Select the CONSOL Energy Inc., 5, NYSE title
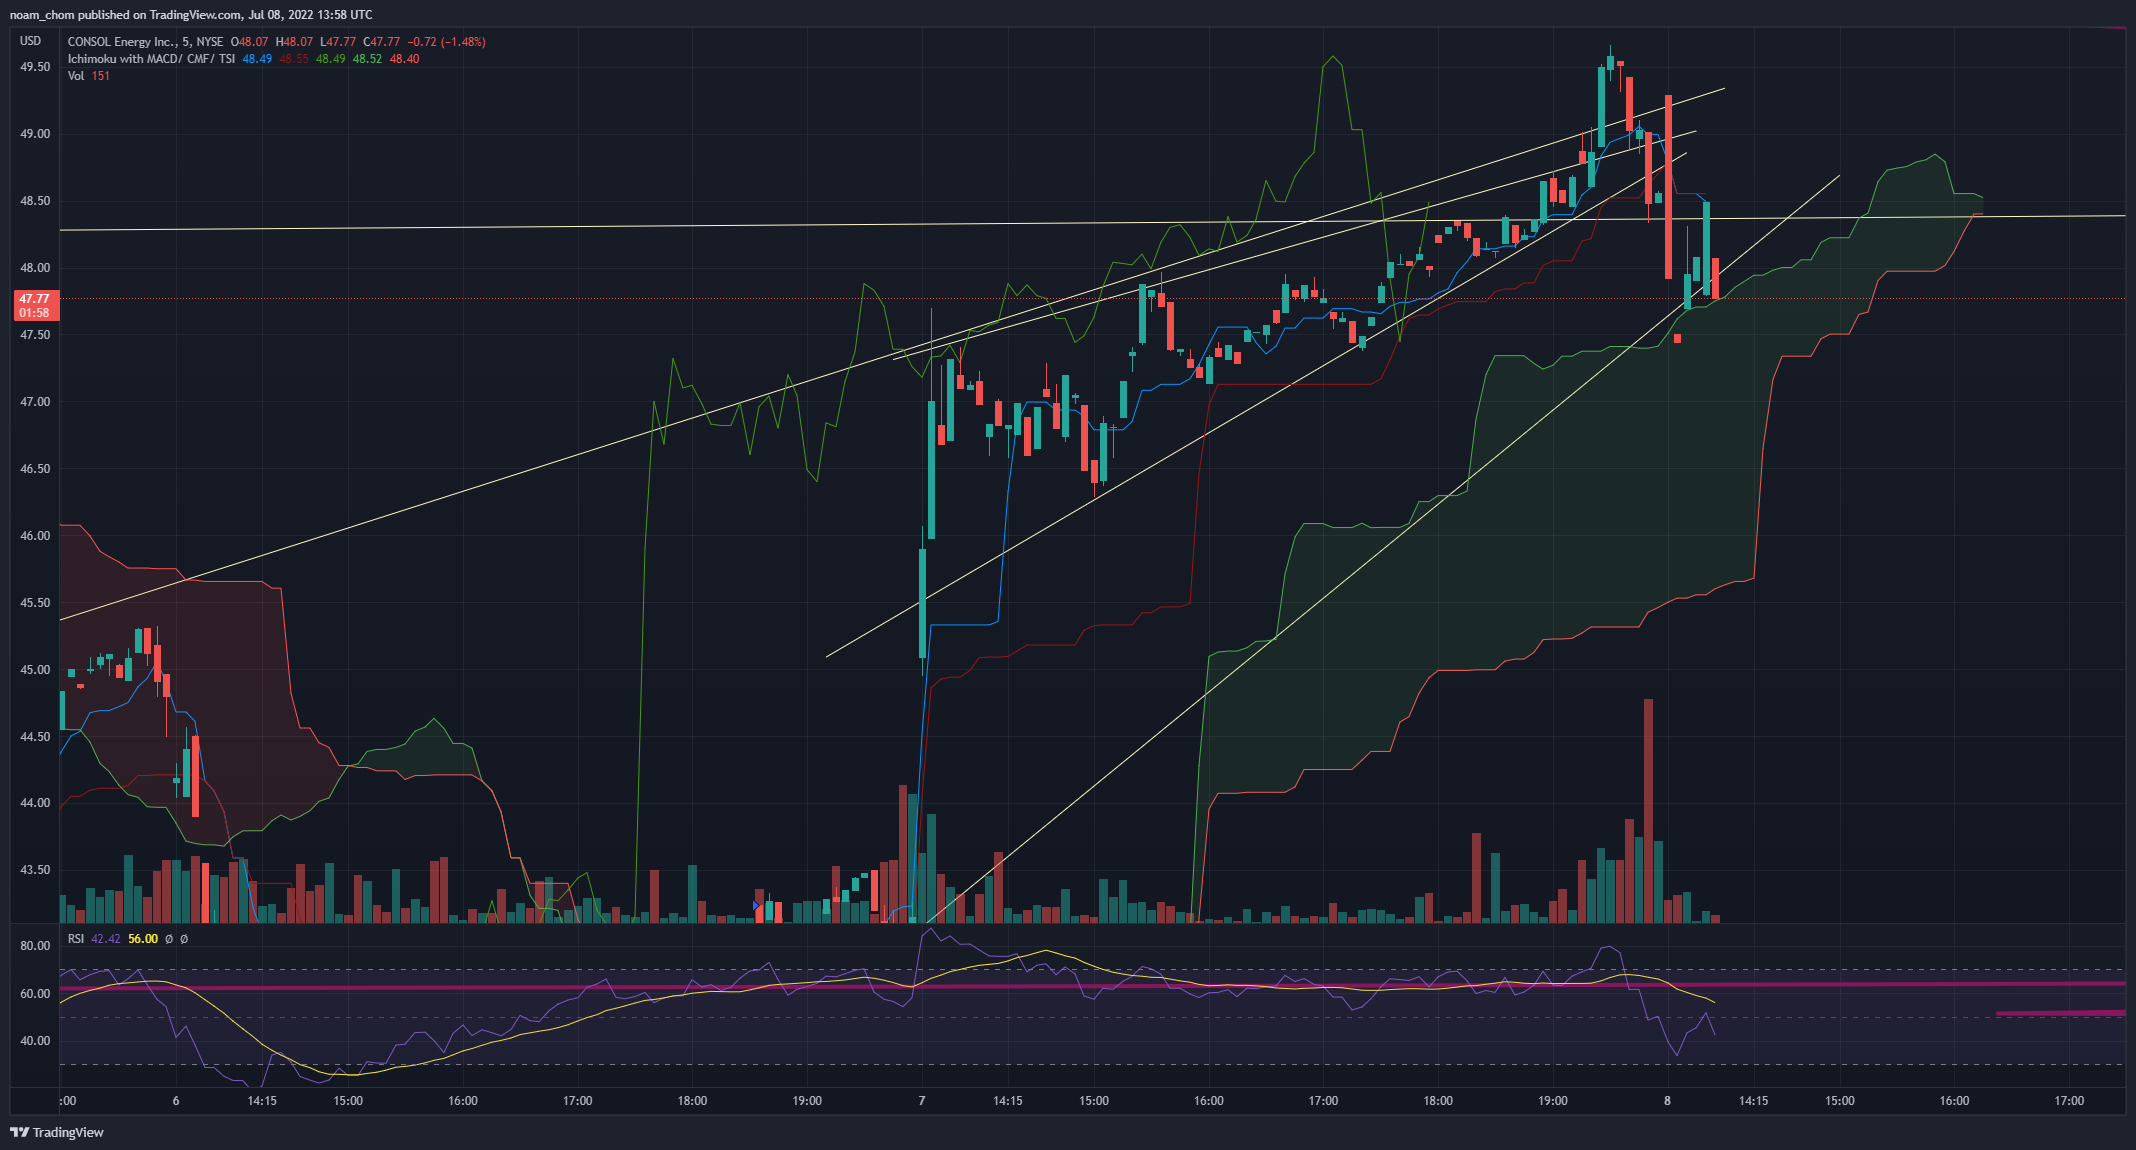 (145, 42)
